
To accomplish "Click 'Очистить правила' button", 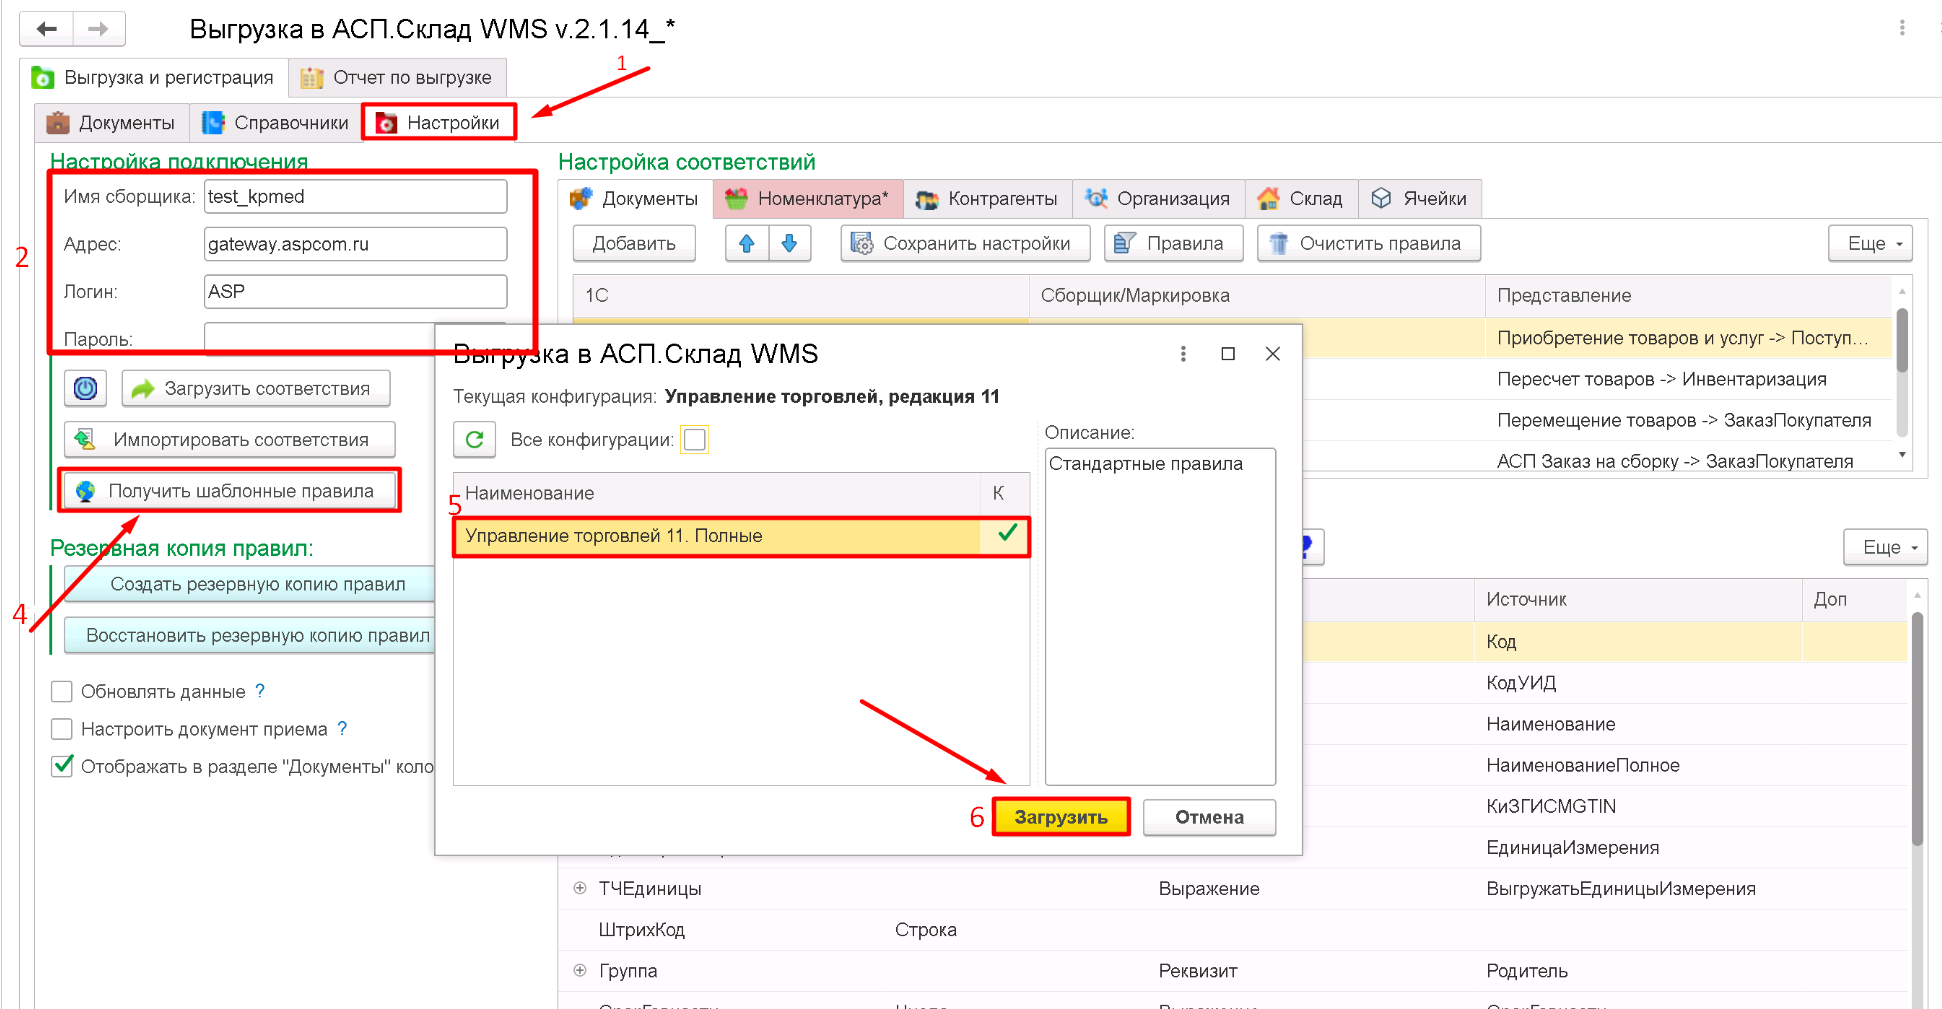I will 1369,243.
